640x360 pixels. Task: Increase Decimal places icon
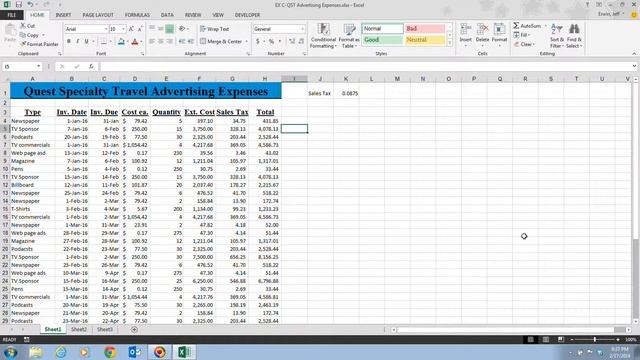pos(292,41)
